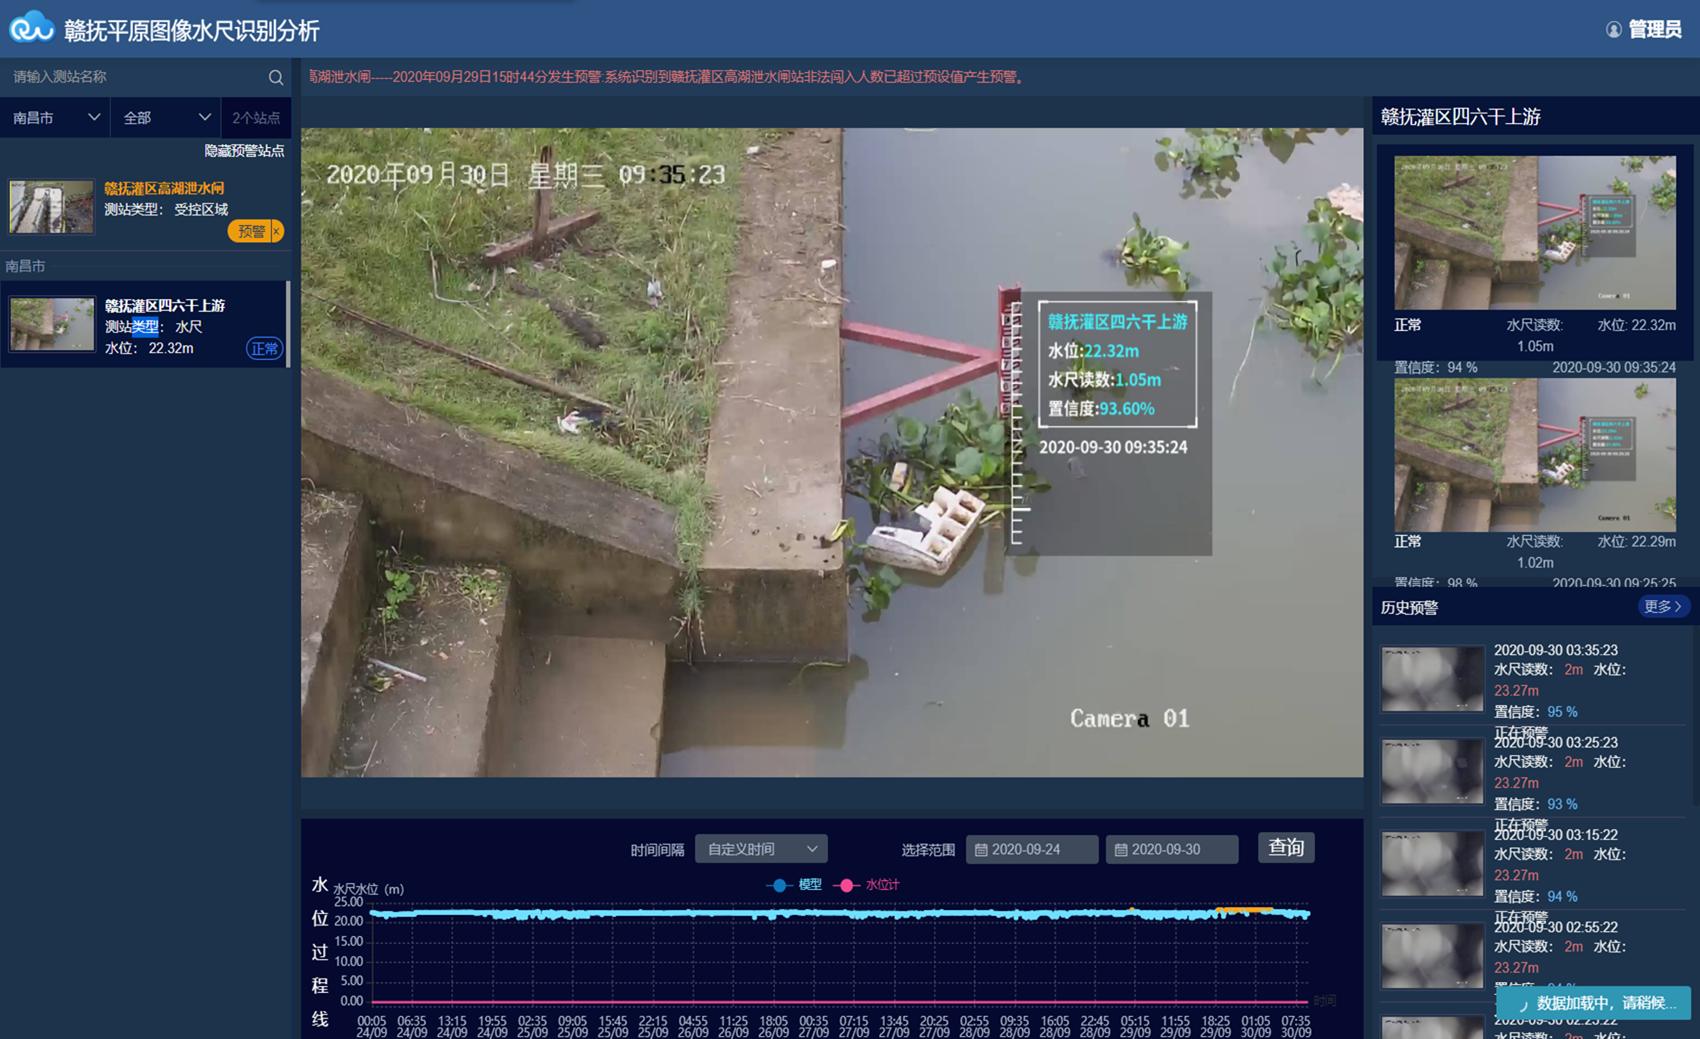Click 隐藏预警站点 to hide alert stations

(244, 151)
